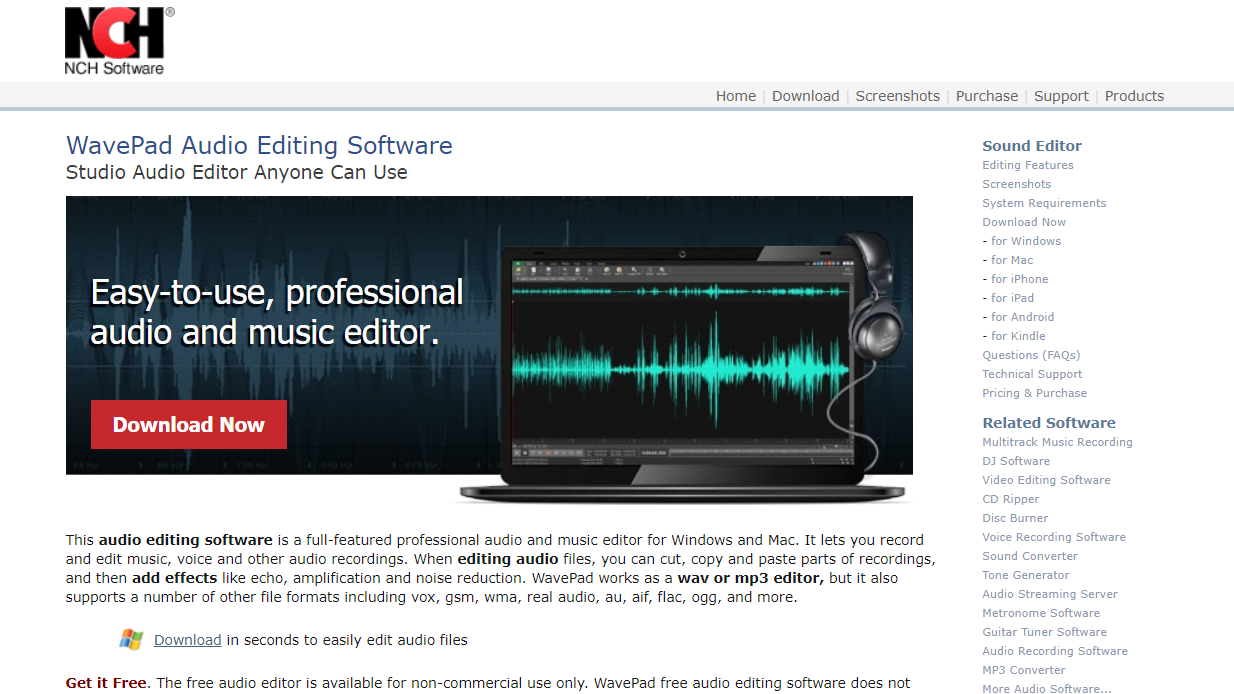Open the Support menu item
The height and width of the screenshot is (694, 1234).
click(1061, 96)
